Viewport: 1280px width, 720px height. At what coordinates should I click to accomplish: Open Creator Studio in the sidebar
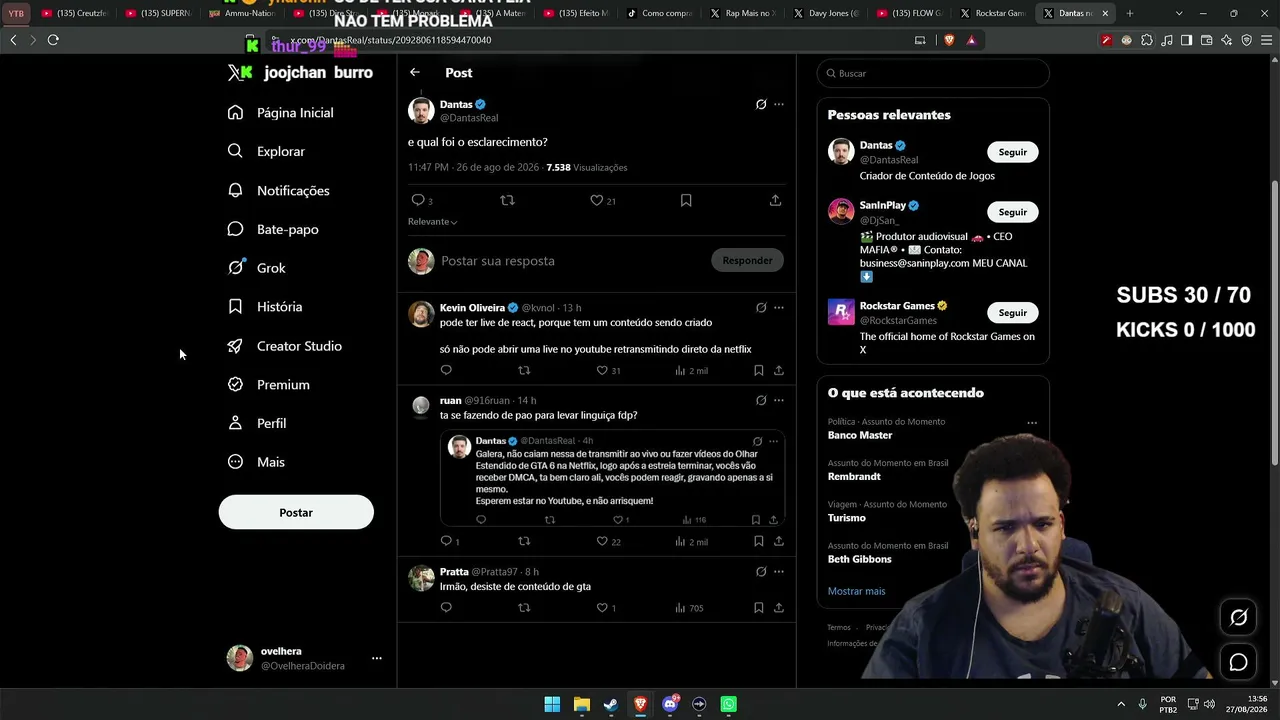pos(285,346)
